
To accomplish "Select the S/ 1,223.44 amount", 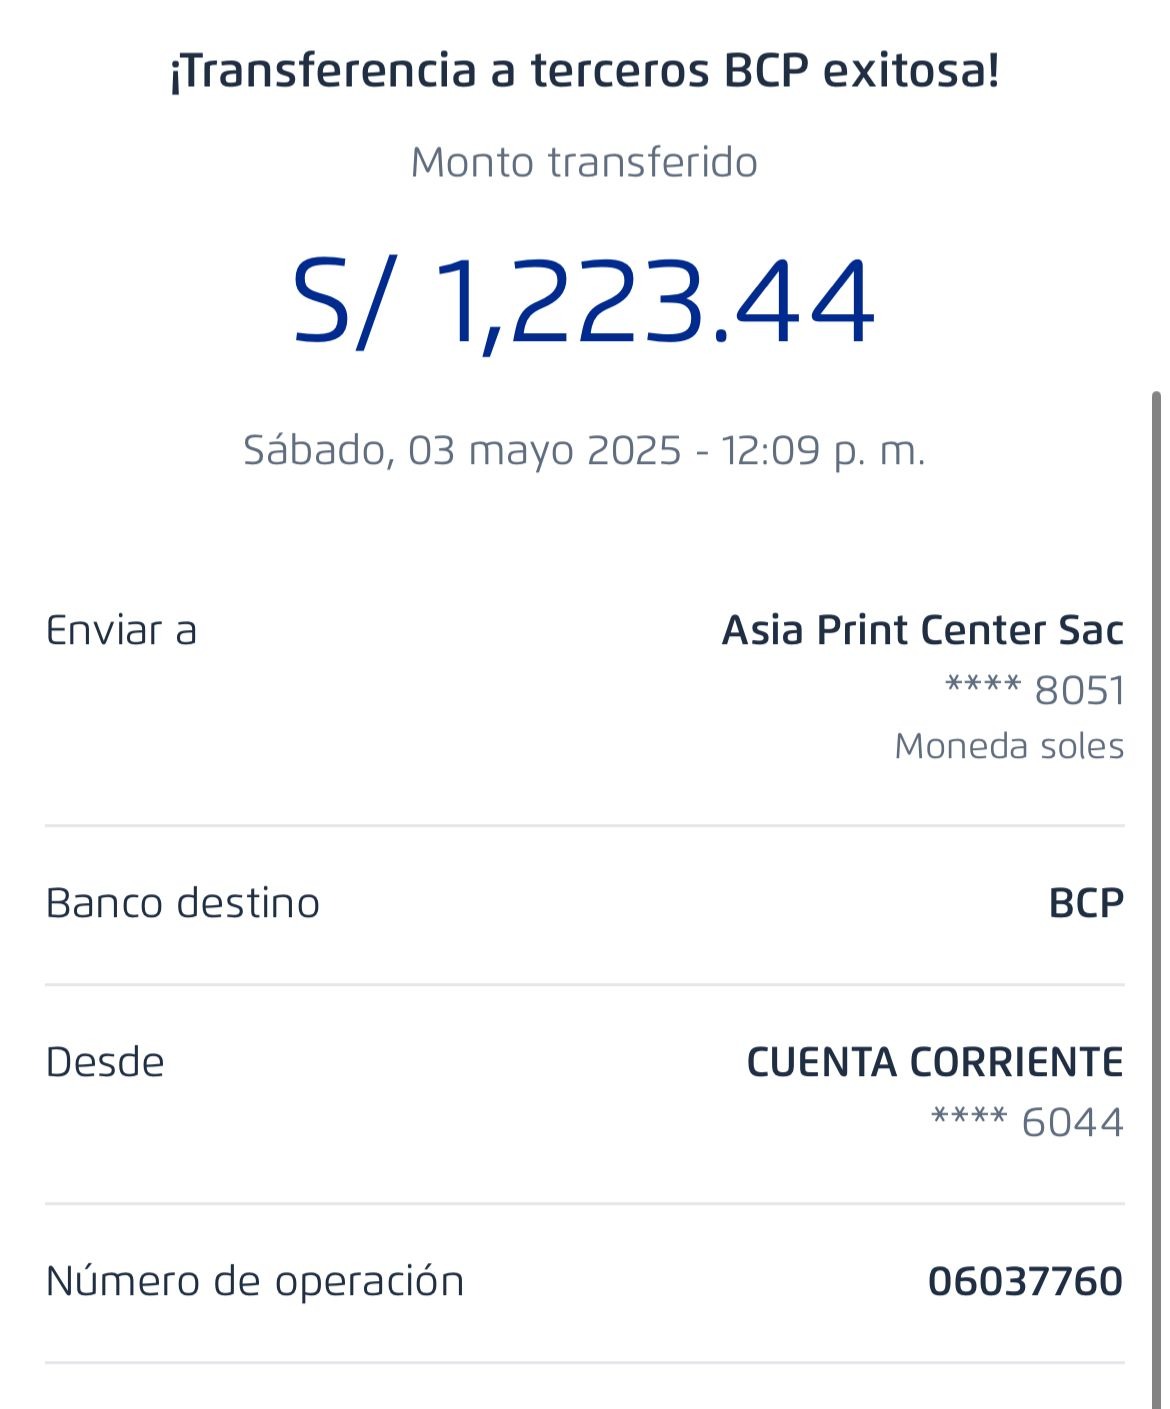I will coord(584,301).
